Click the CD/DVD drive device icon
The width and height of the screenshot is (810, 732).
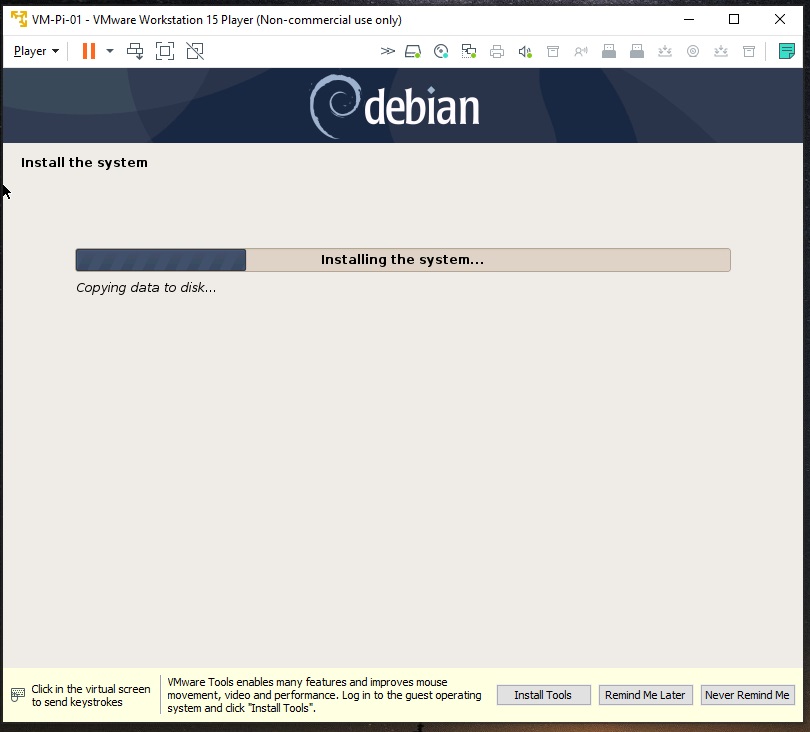[441, 51]
